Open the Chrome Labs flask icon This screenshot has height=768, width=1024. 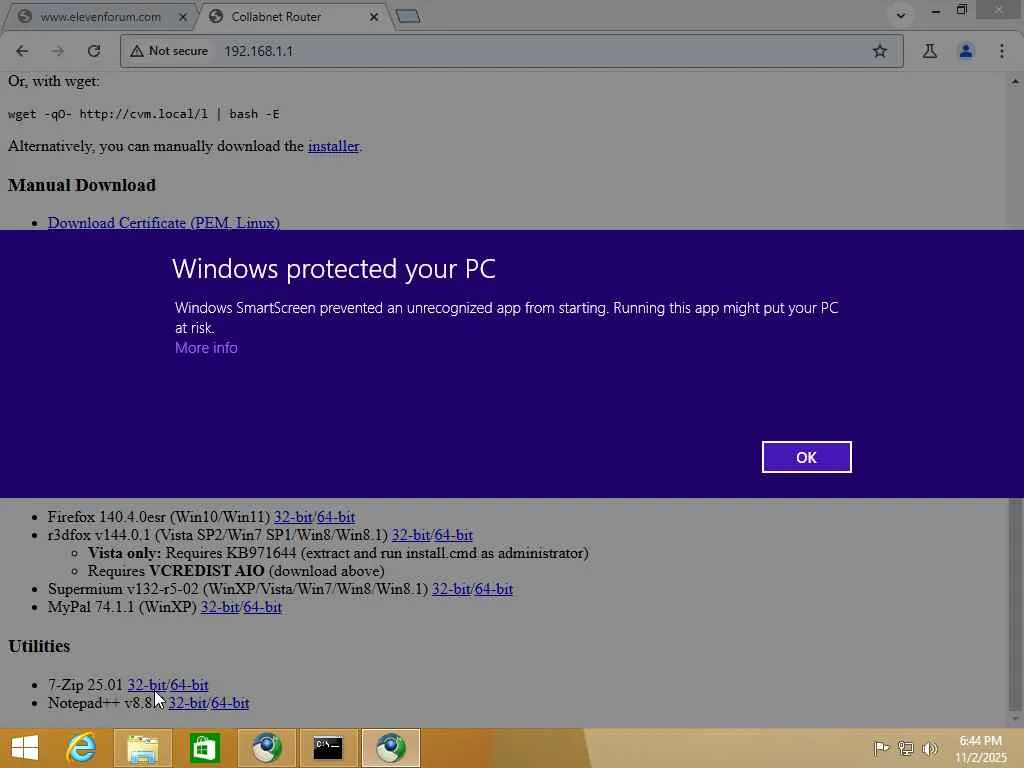929,51
